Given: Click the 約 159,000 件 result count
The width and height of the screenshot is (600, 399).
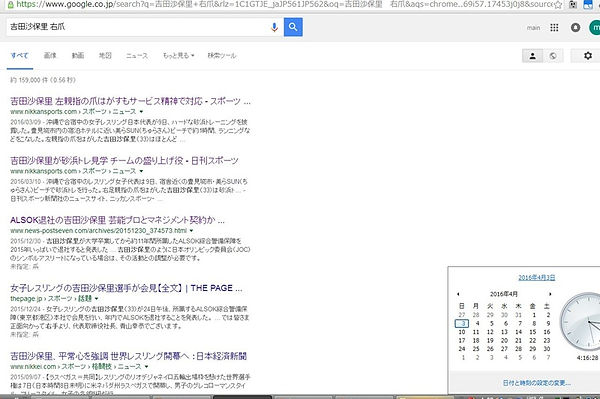Looking at the screenshot, I should 42,80.
